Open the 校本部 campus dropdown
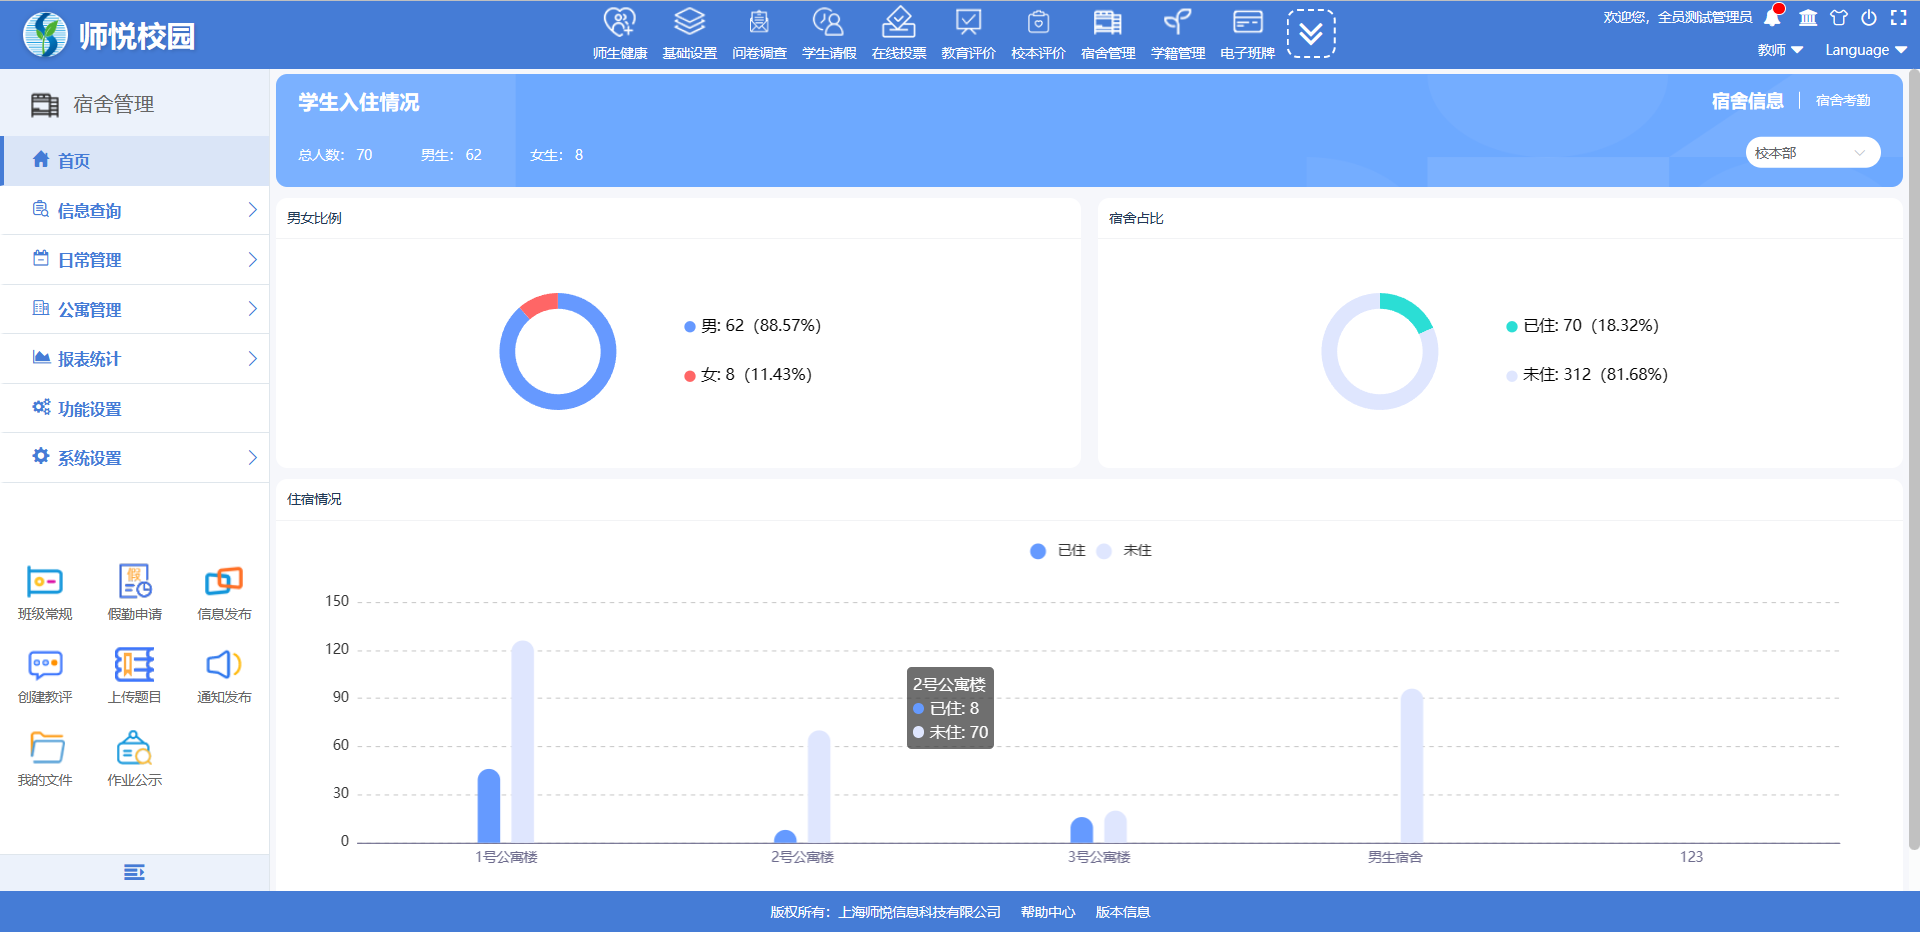 coord(1812,153)
